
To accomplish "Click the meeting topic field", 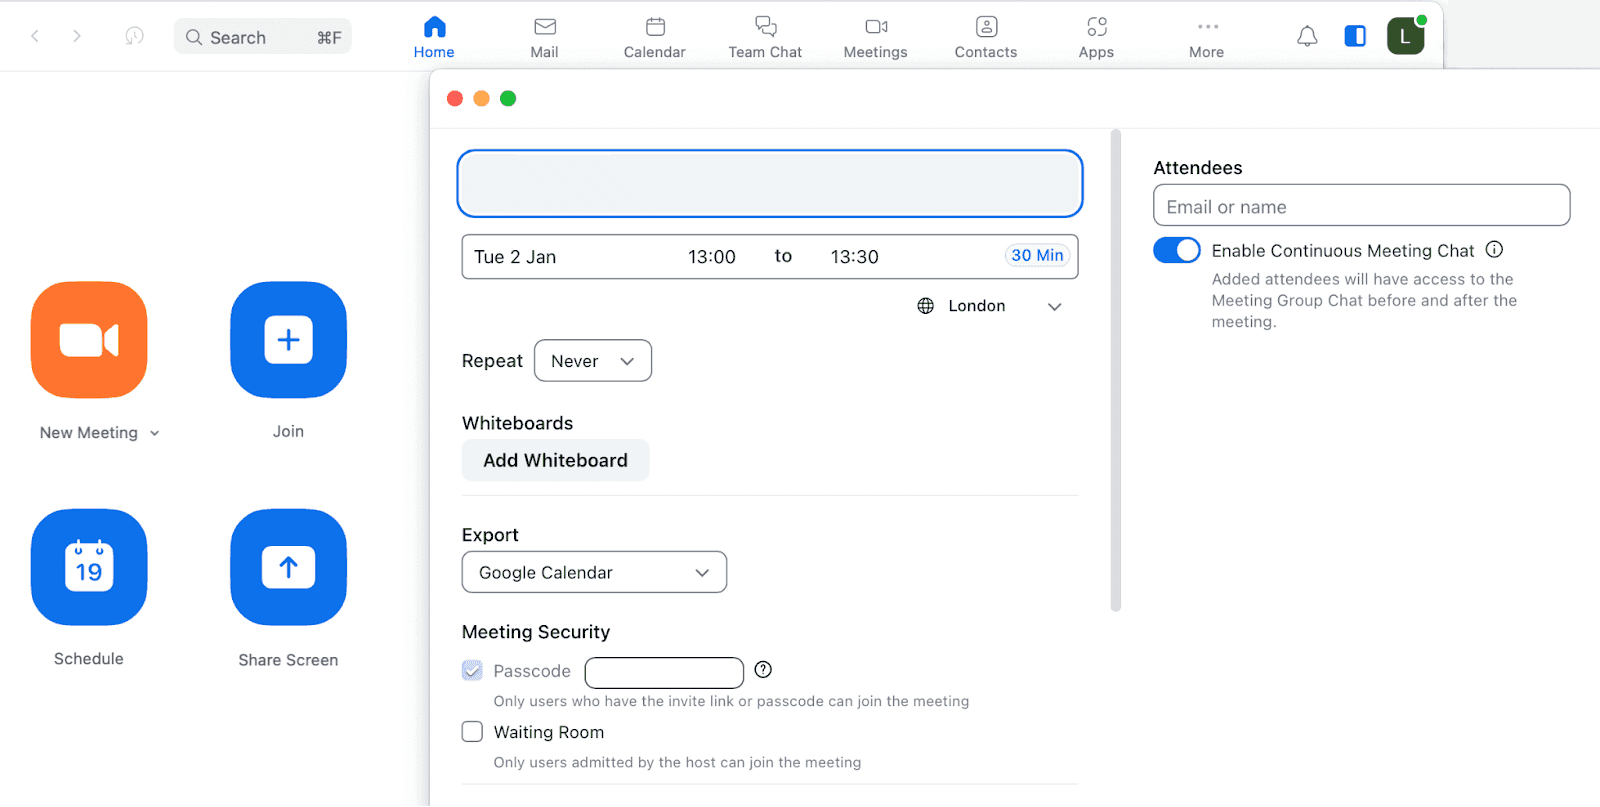I will pos(770,184).
